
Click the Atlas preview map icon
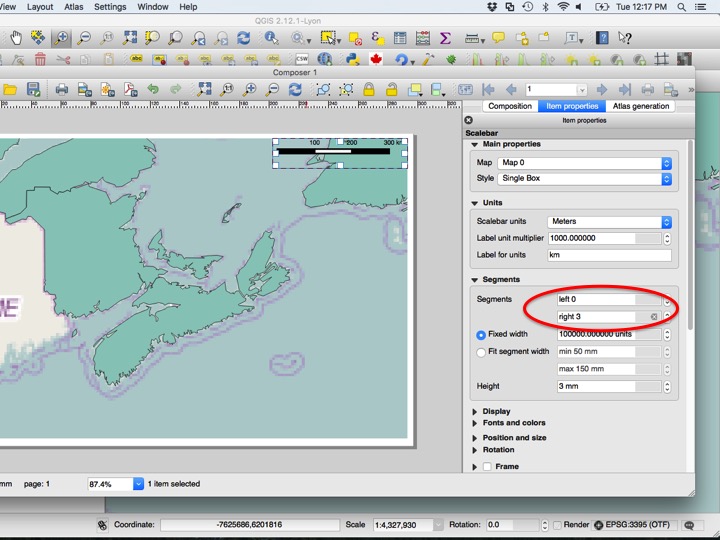pos(465,89)
